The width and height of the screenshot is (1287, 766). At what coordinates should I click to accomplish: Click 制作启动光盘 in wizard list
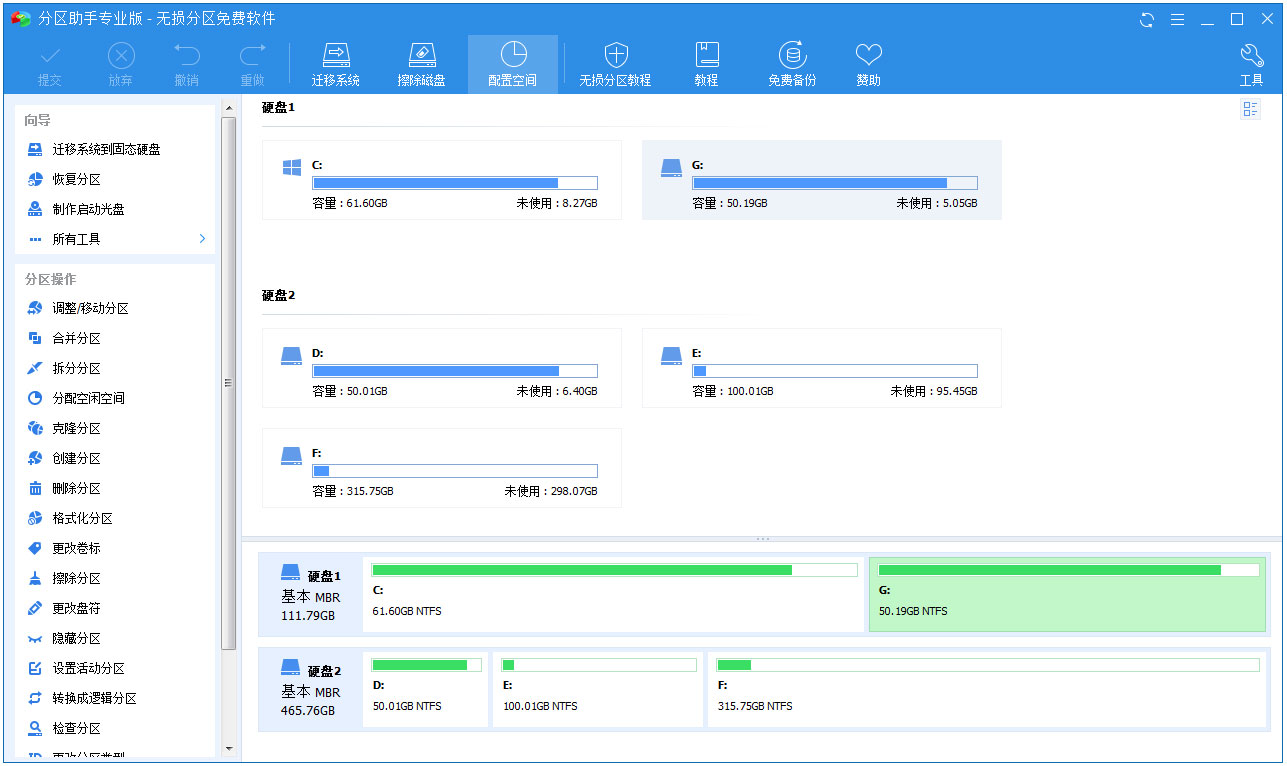(x=88, y=209)
